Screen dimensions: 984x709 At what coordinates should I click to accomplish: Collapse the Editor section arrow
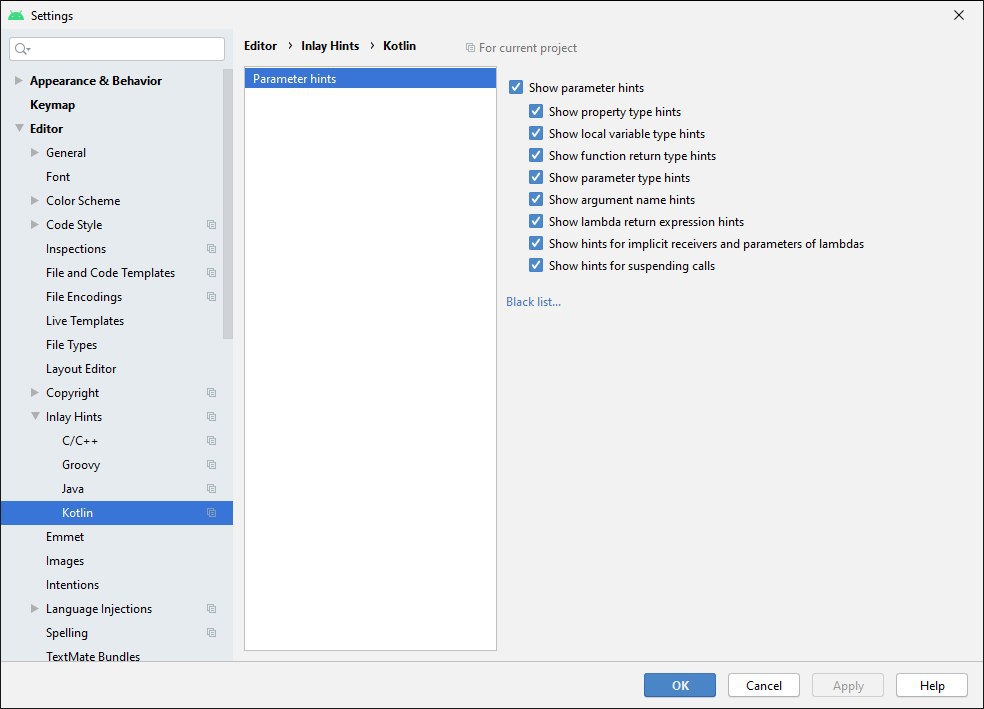(x=19, y=128)
